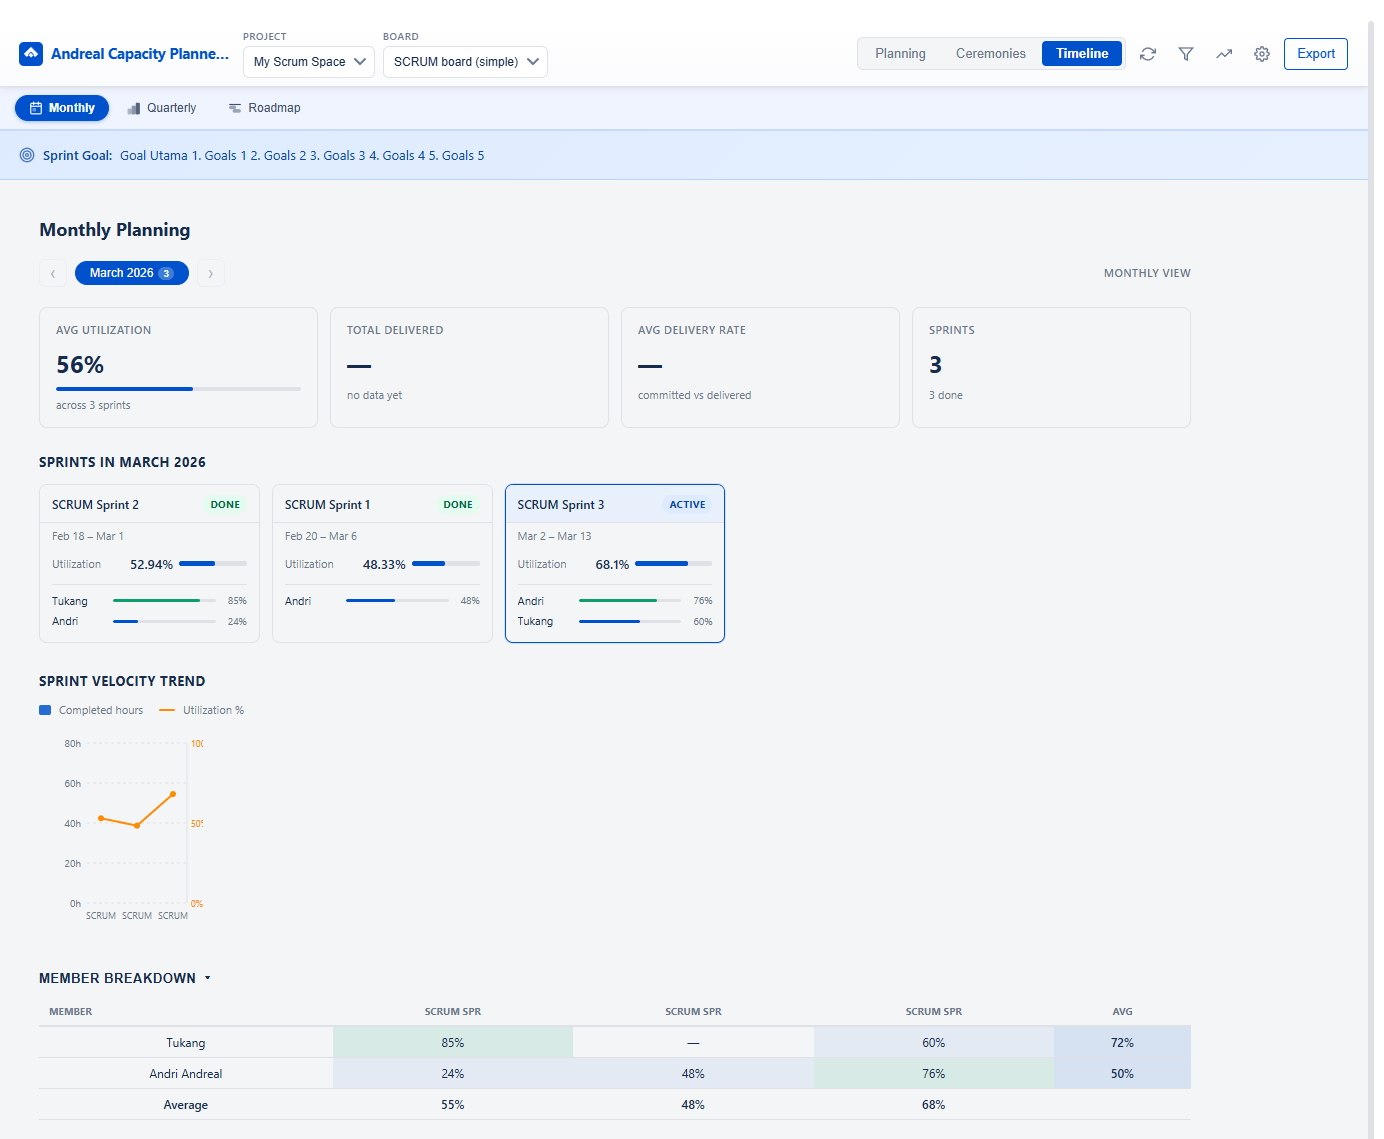Switch to the Planning tab
The image size is (1384, 1139).
pyautogui.click(x=899, y=53)
